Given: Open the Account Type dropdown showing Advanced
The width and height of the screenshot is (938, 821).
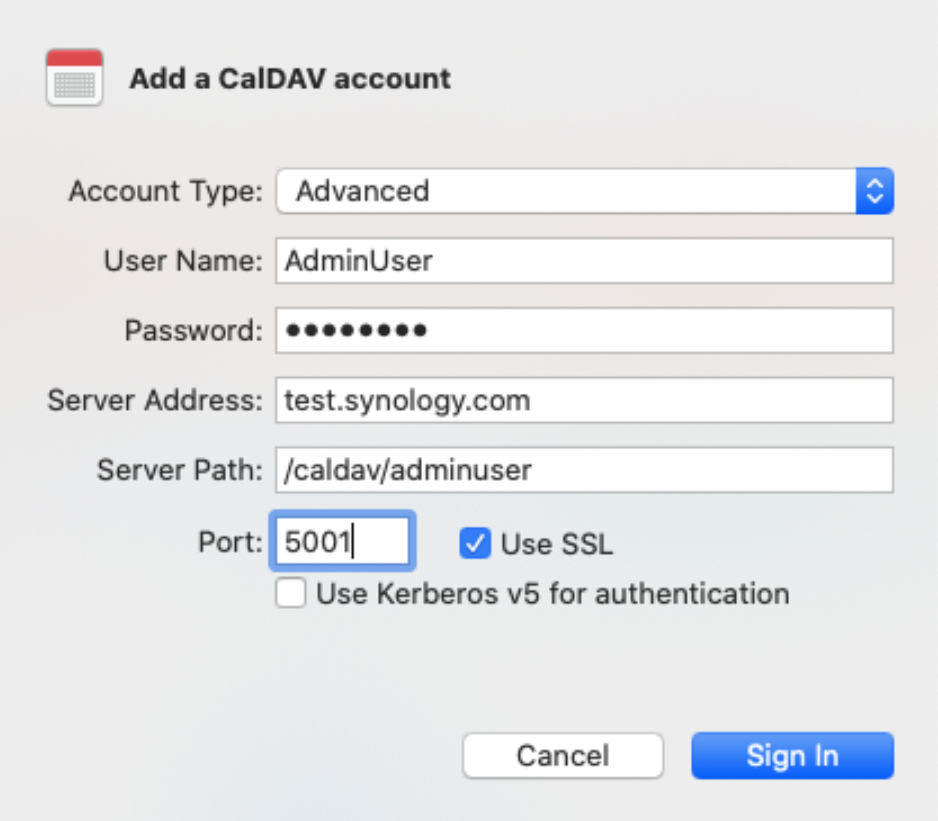Looking at the screenshot, I should coord(584,191).
